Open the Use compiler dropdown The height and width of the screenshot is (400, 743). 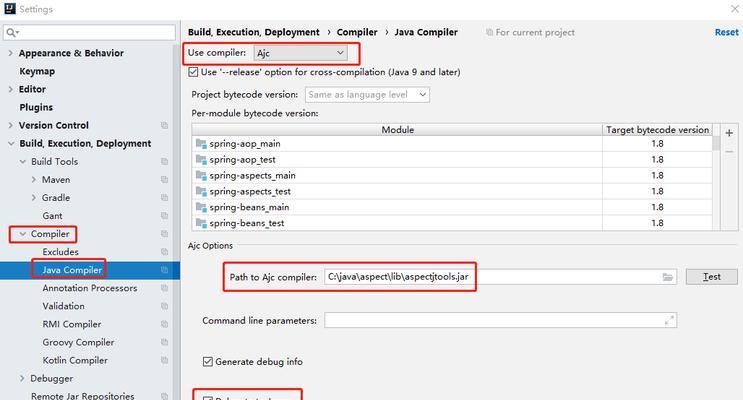[300, 53]
